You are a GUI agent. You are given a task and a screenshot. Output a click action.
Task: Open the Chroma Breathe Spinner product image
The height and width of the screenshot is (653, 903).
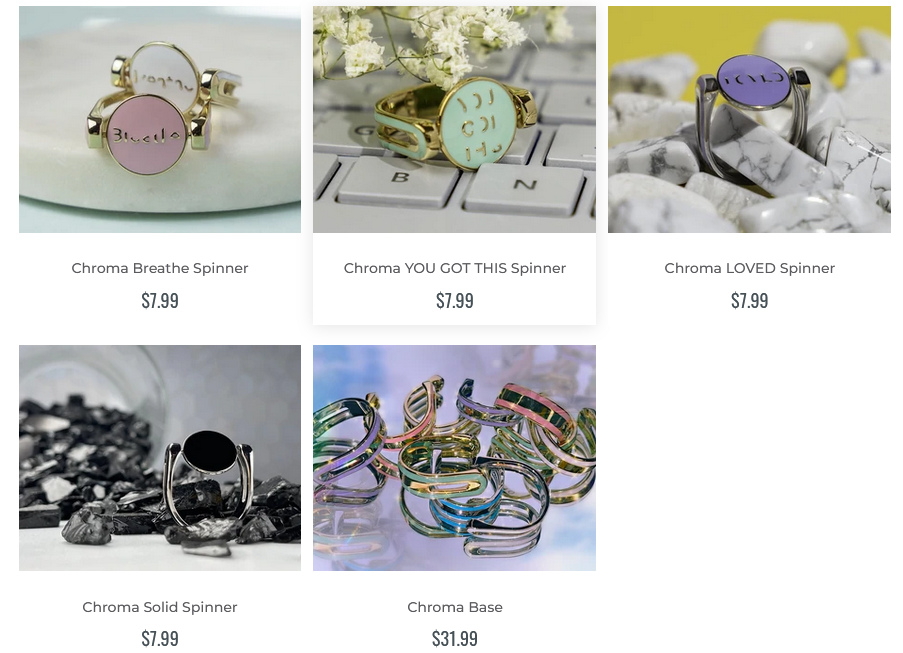click(160, 119)
